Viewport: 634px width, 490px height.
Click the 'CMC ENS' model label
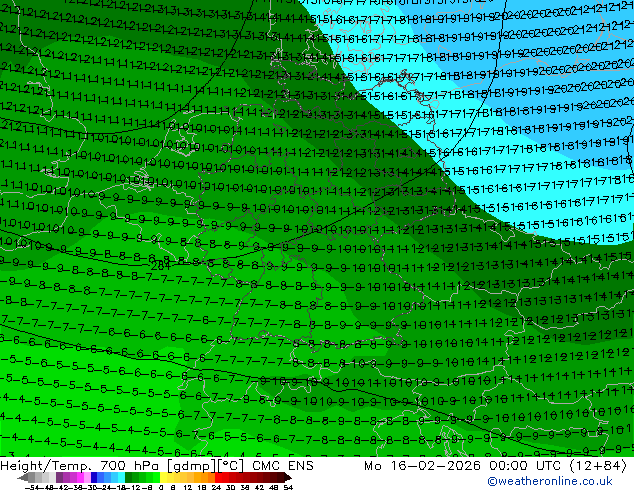(x=283, y=466)
